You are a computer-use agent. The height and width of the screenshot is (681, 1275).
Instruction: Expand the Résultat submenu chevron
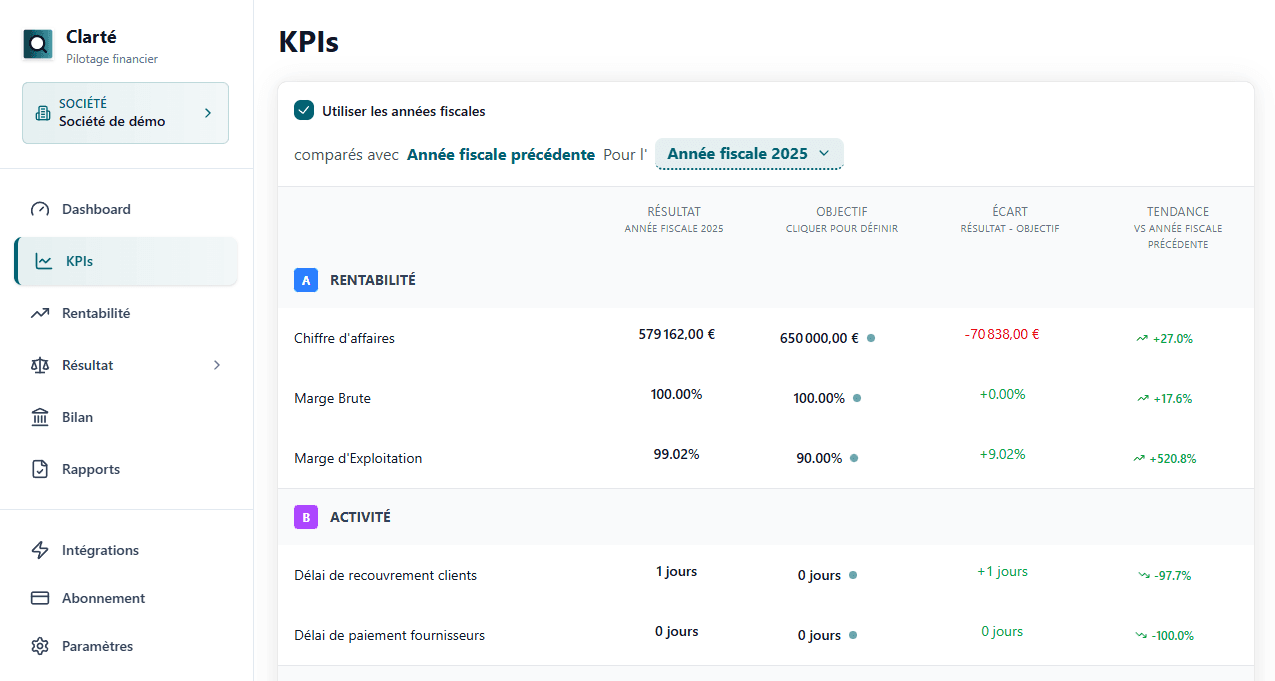(217, 365)
